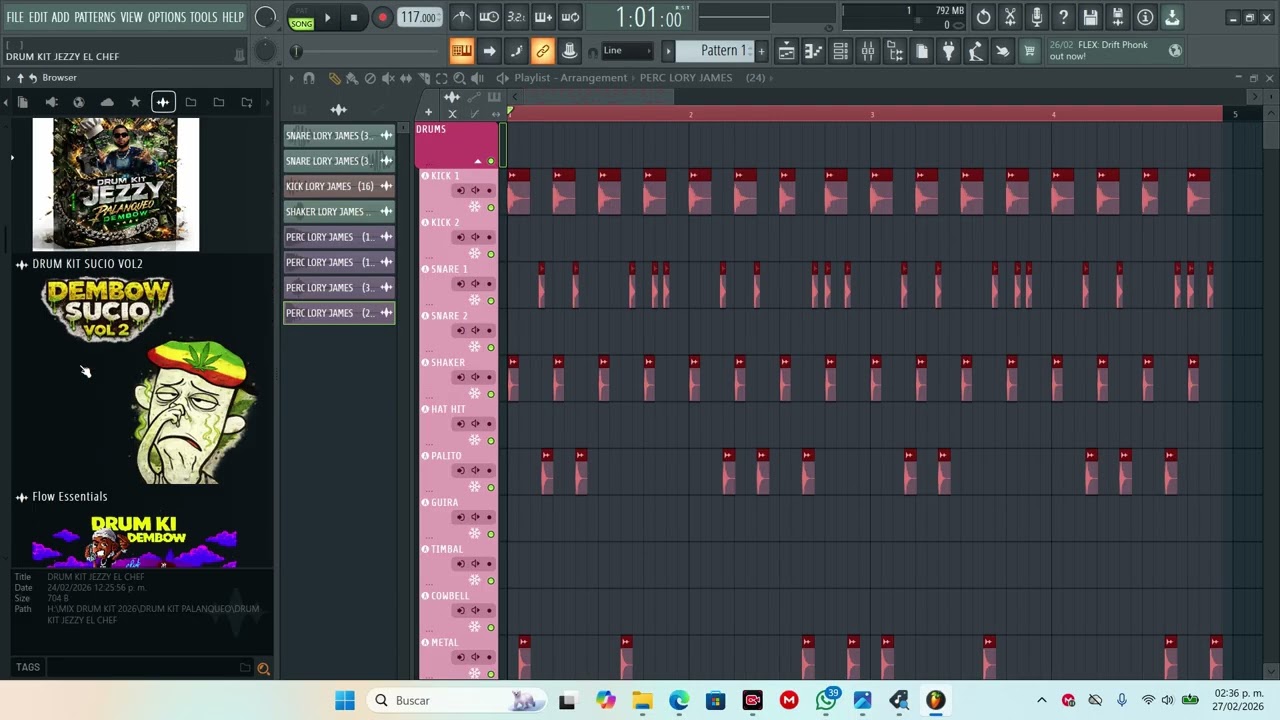The width and height of the screenshot is (1280, 720).
Task: Collapse the DRUMS group triangle
Action: pos(478,161)
